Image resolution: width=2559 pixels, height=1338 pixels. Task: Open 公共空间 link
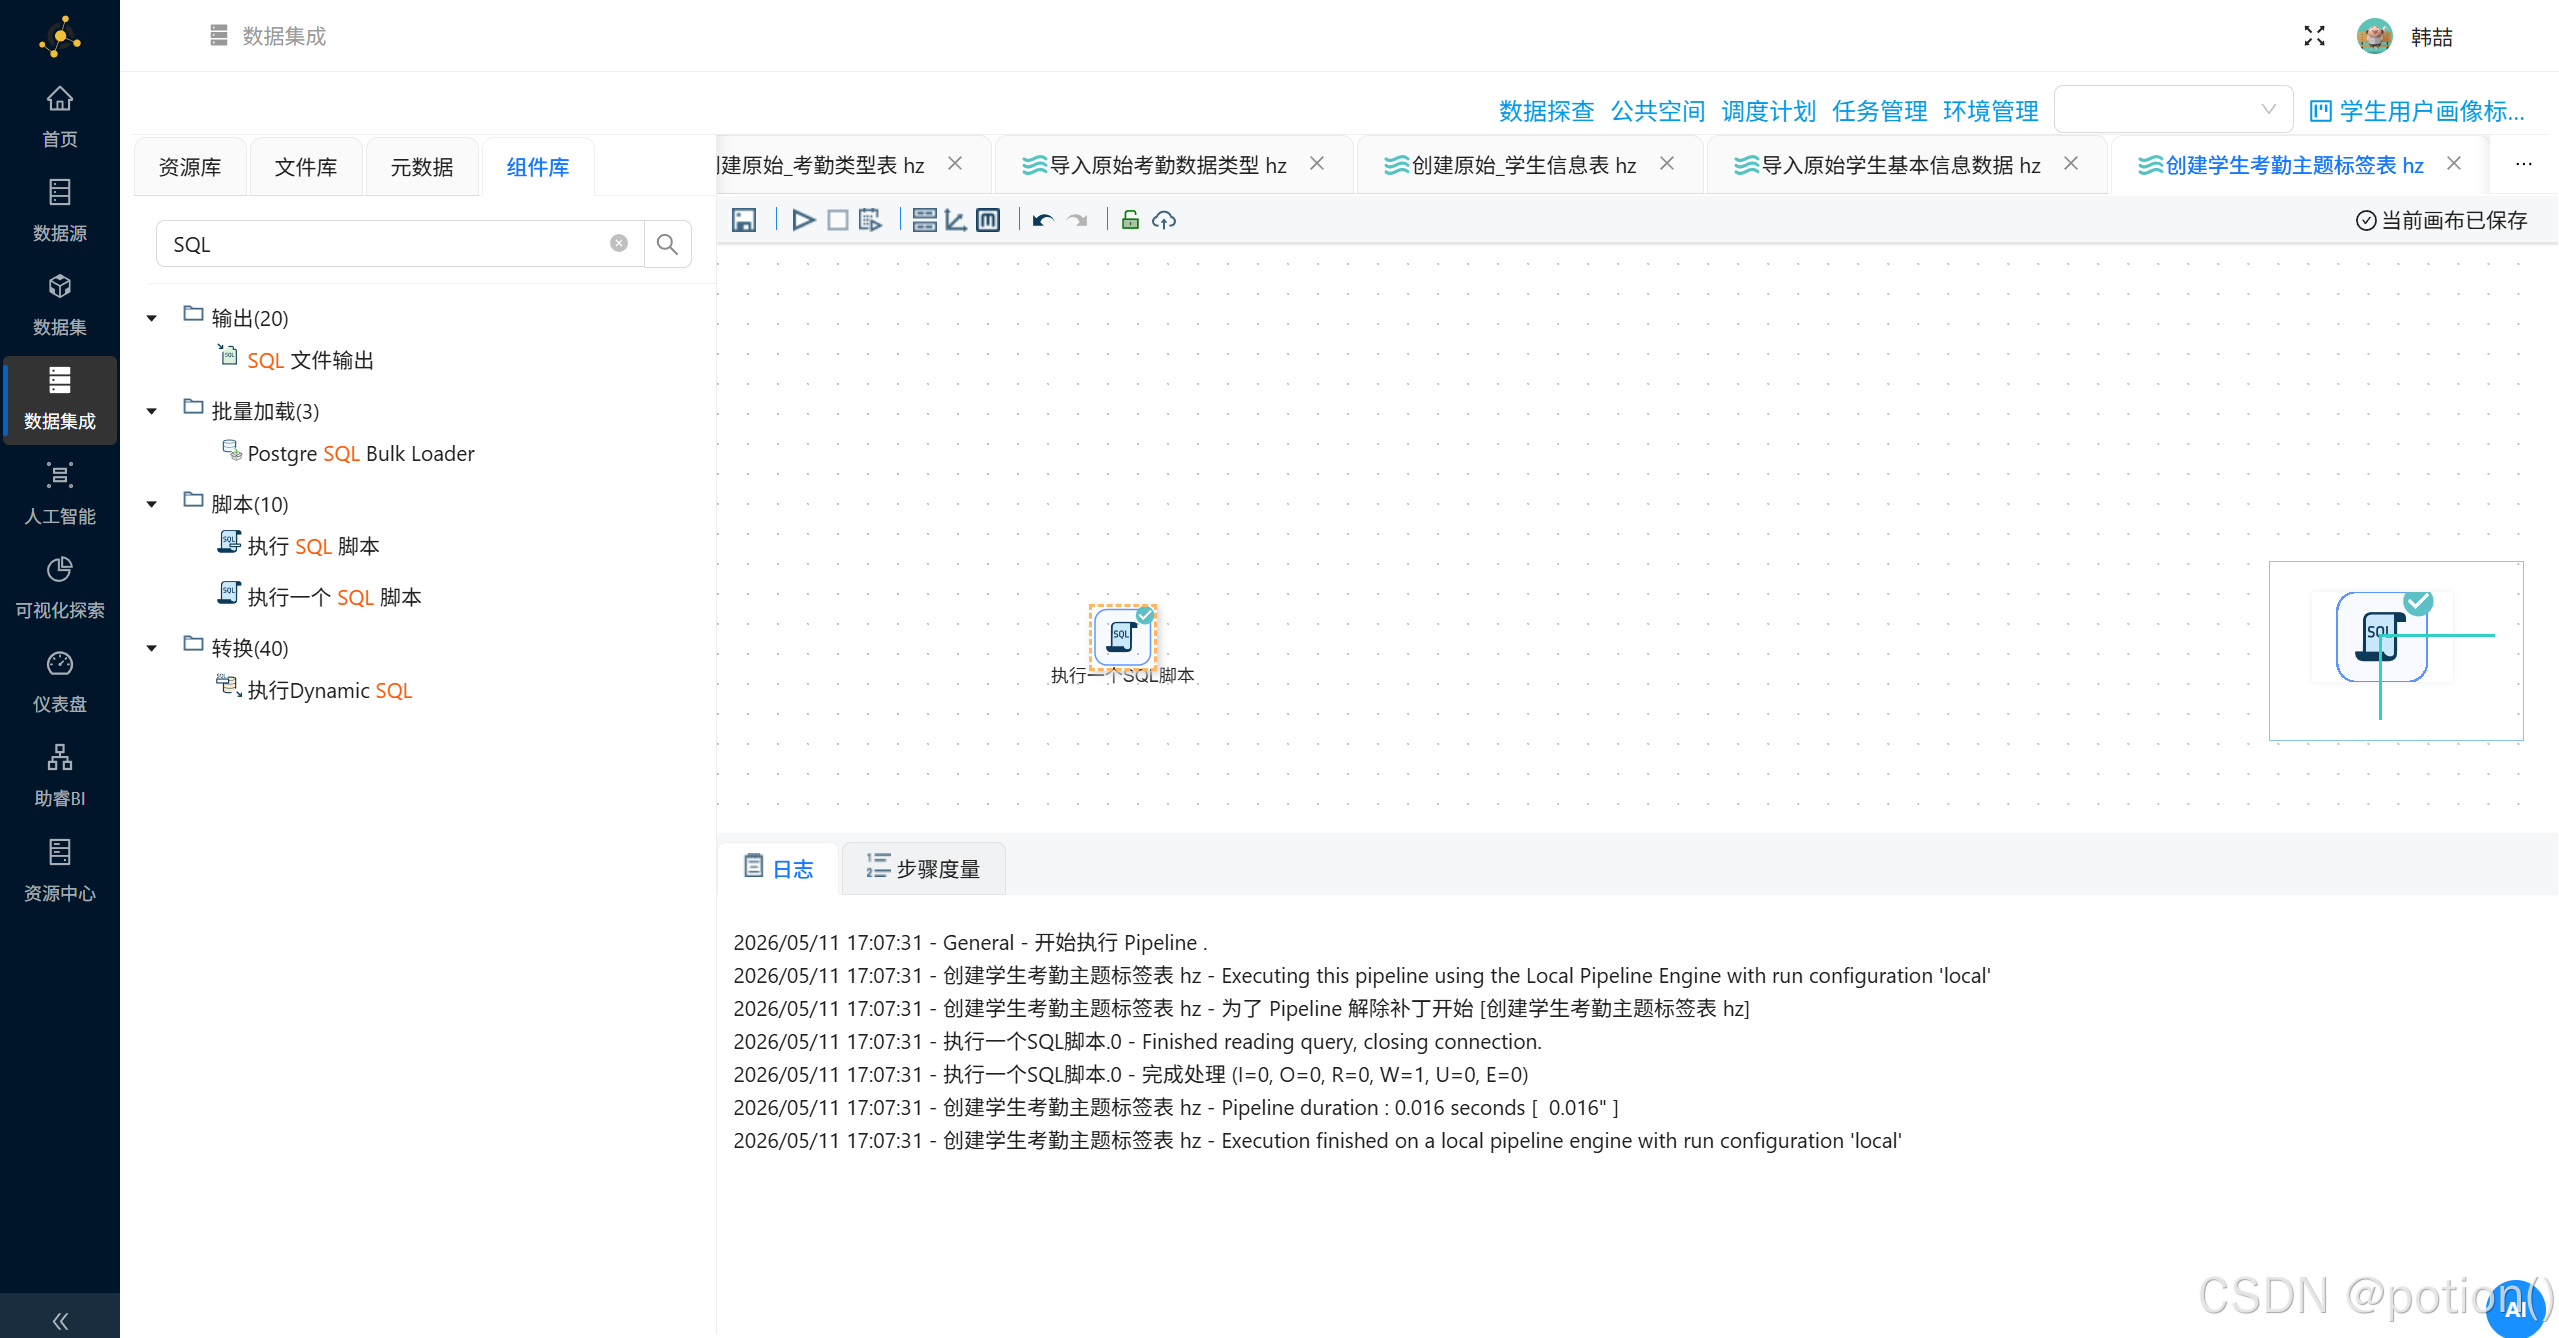(x=1657, y=111)
